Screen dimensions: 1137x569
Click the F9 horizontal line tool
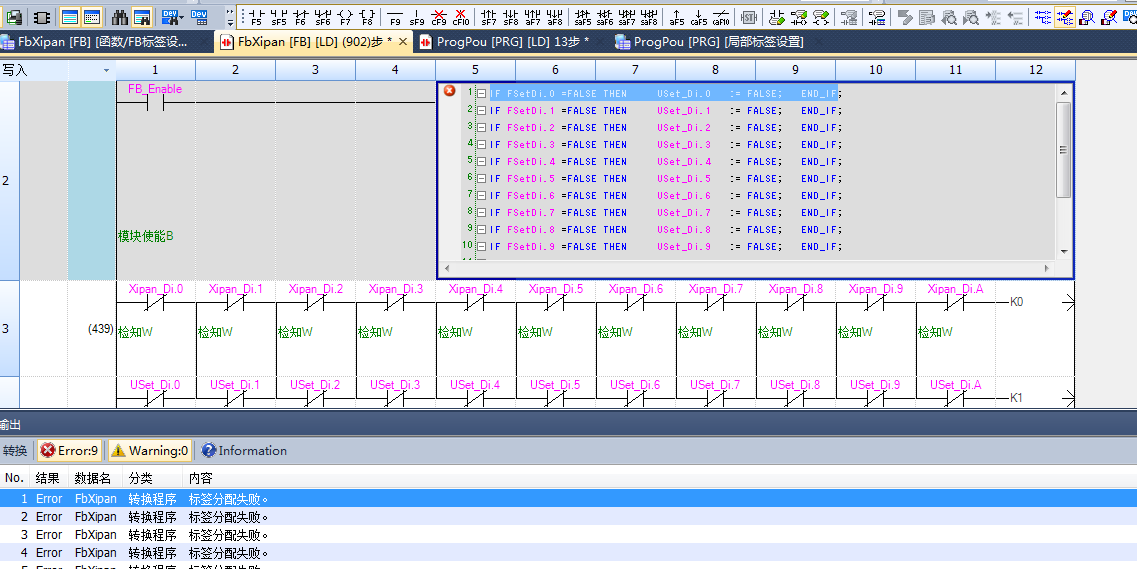tap(395, 17)
